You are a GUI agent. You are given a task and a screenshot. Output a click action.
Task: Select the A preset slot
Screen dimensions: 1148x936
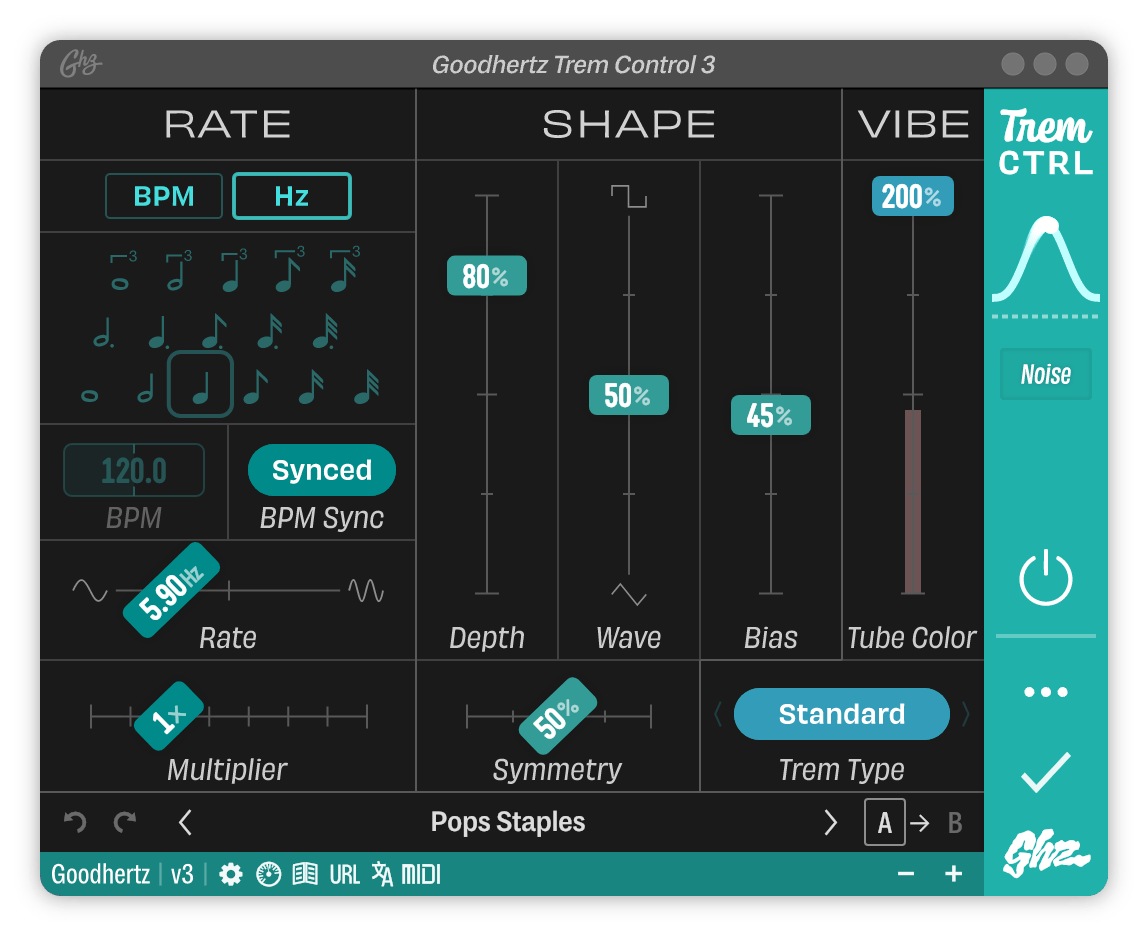click(884, 822)
